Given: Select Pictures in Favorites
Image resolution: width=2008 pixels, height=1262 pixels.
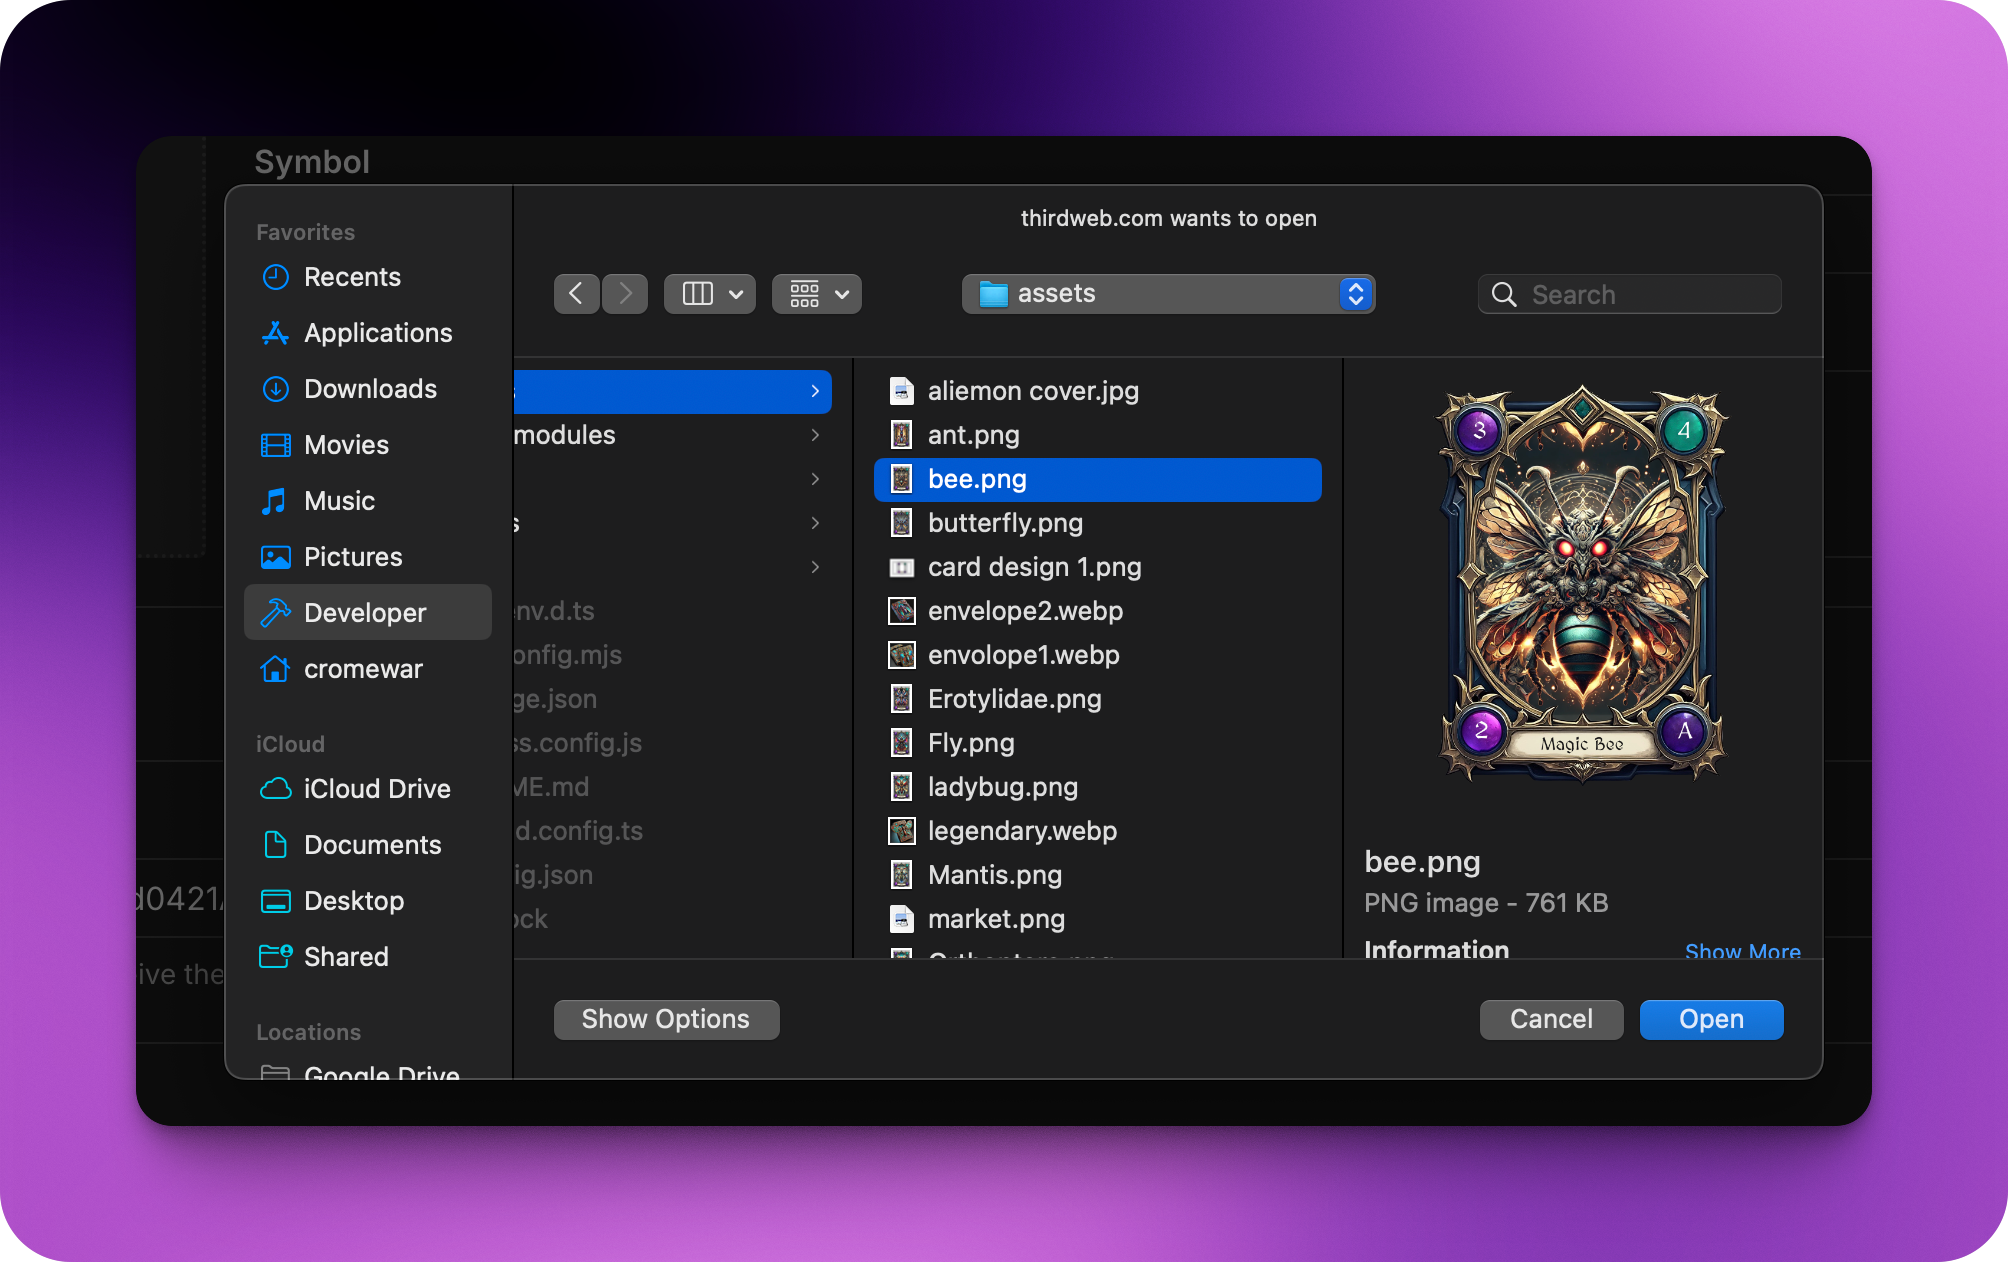Looking at the screenshot, I should (352, 557).
